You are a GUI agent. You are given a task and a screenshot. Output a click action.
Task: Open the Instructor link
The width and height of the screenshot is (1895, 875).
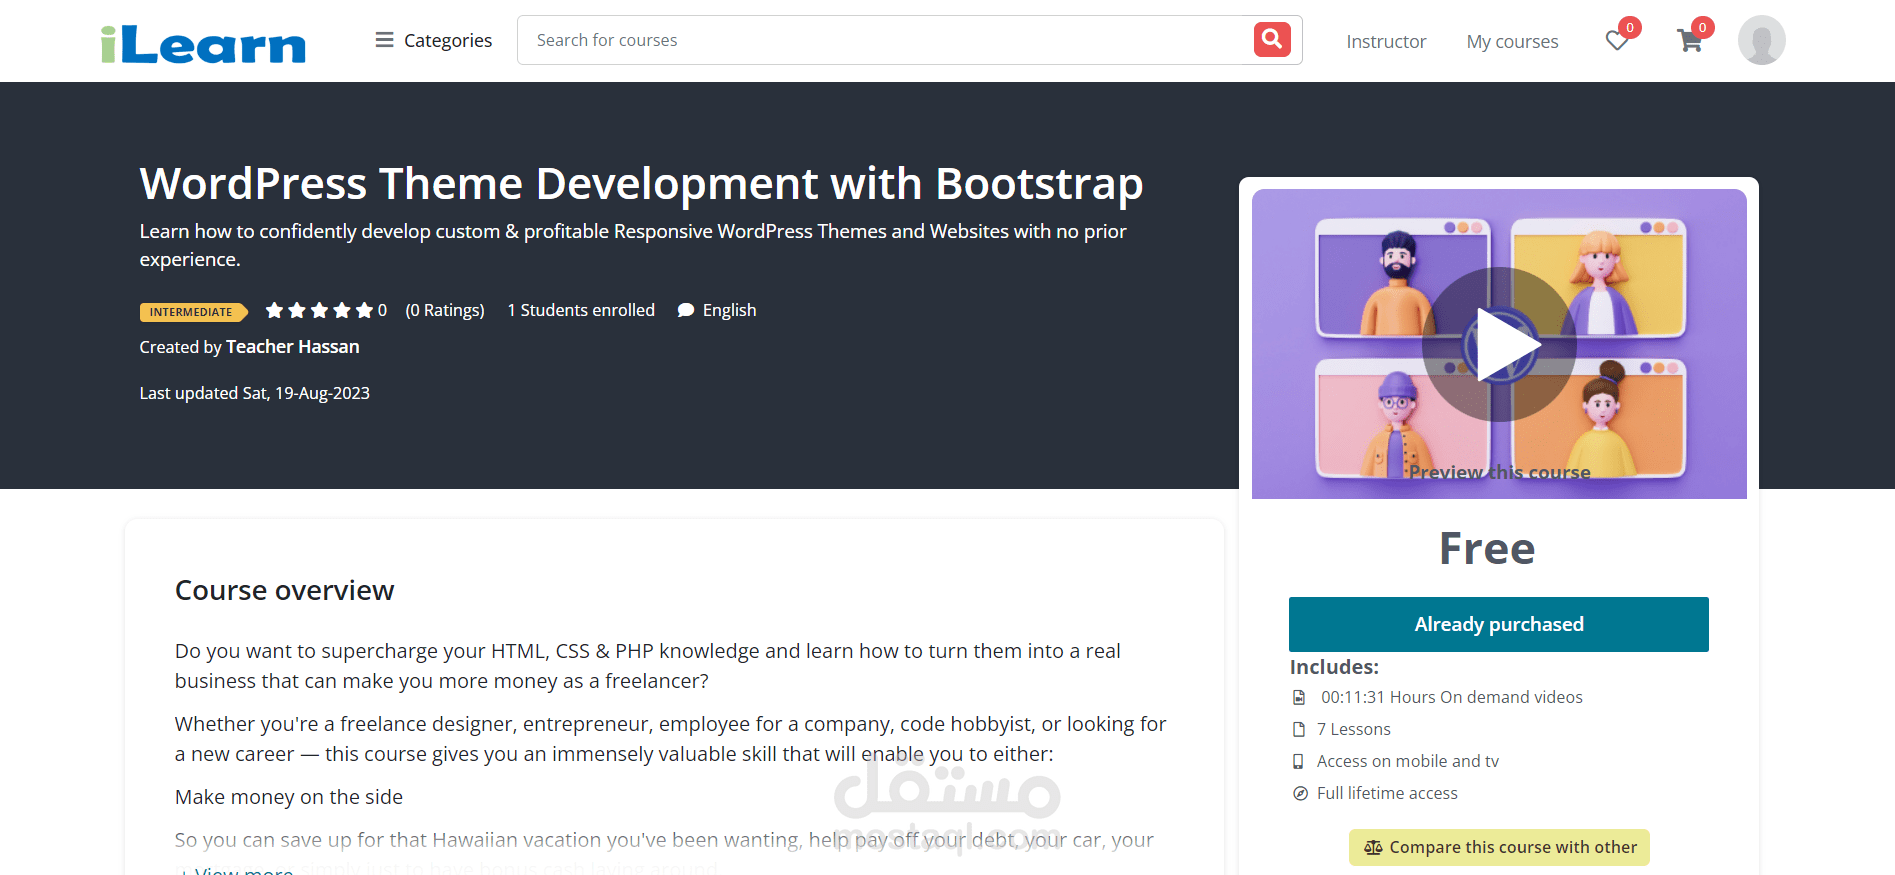click(1386, 41)
